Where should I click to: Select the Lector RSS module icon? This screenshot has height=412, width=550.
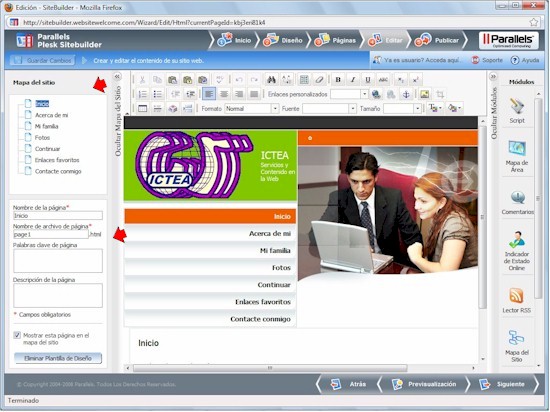coord(516,300)
